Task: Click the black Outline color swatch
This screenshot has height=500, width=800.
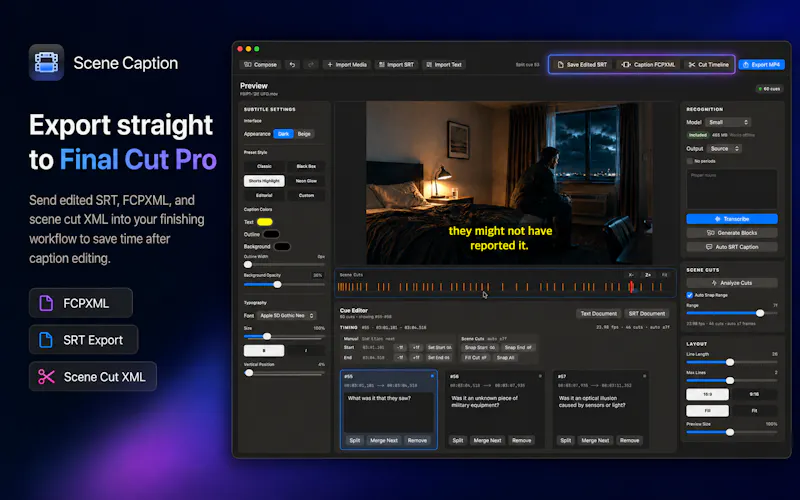Action: pos(271,234)
